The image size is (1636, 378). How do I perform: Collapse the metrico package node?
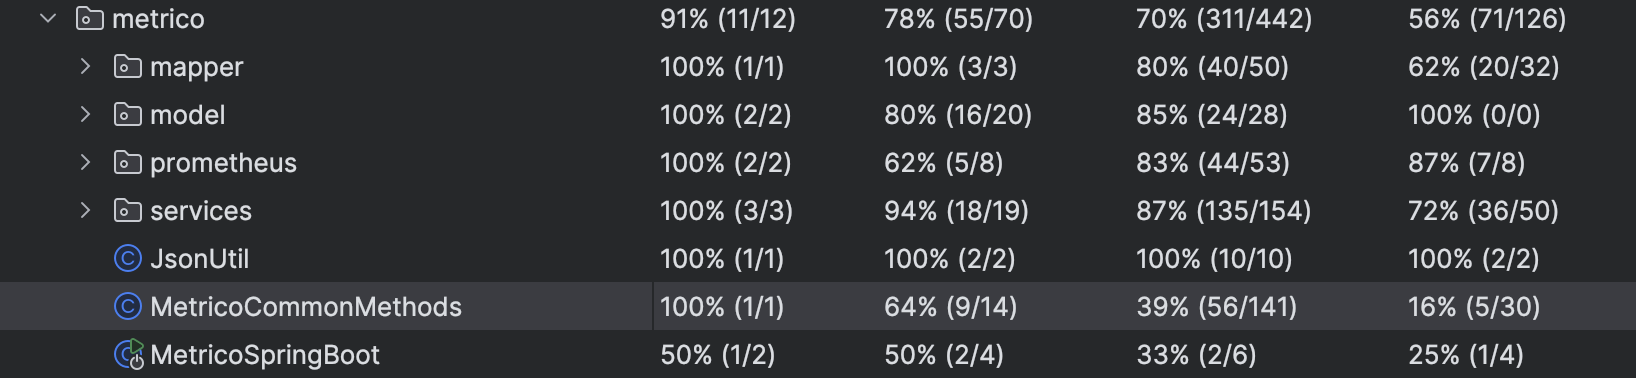pos(48,18)
